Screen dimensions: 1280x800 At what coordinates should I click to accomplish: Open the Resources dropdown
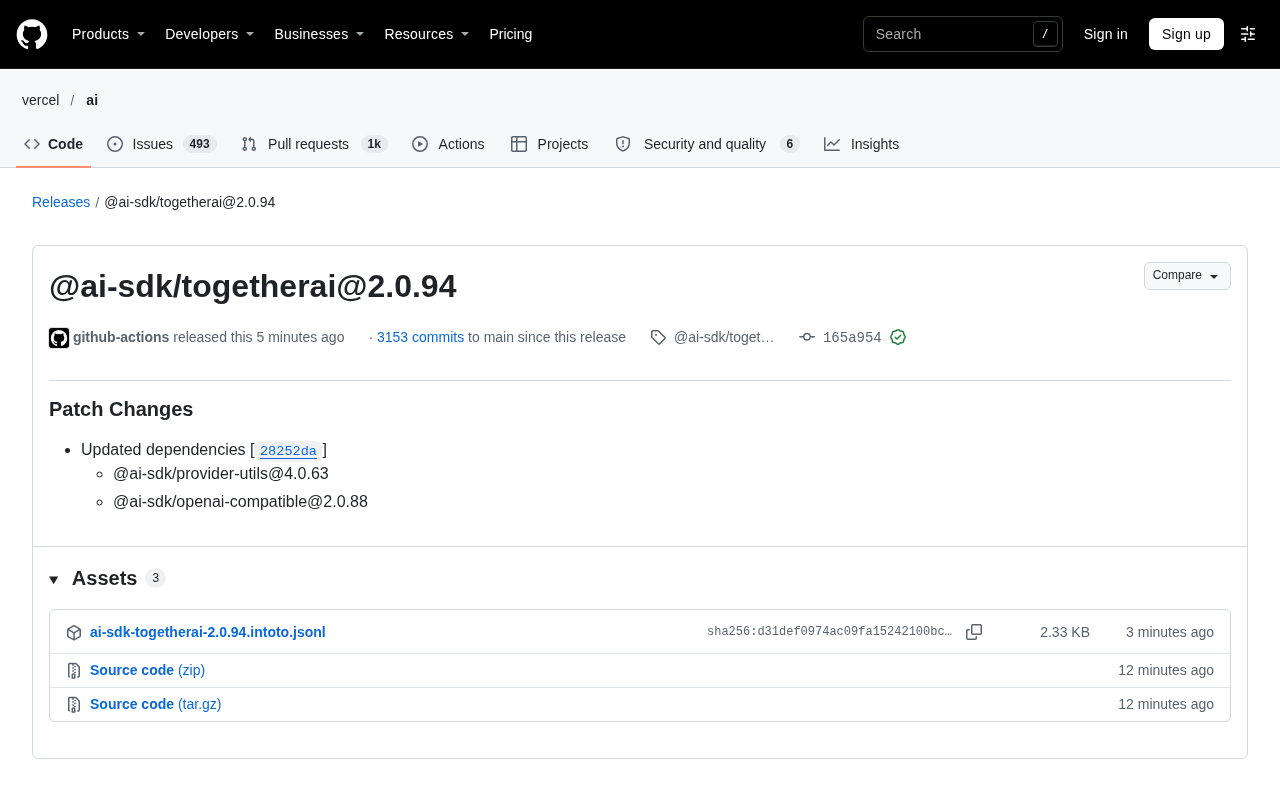point(427,34)
